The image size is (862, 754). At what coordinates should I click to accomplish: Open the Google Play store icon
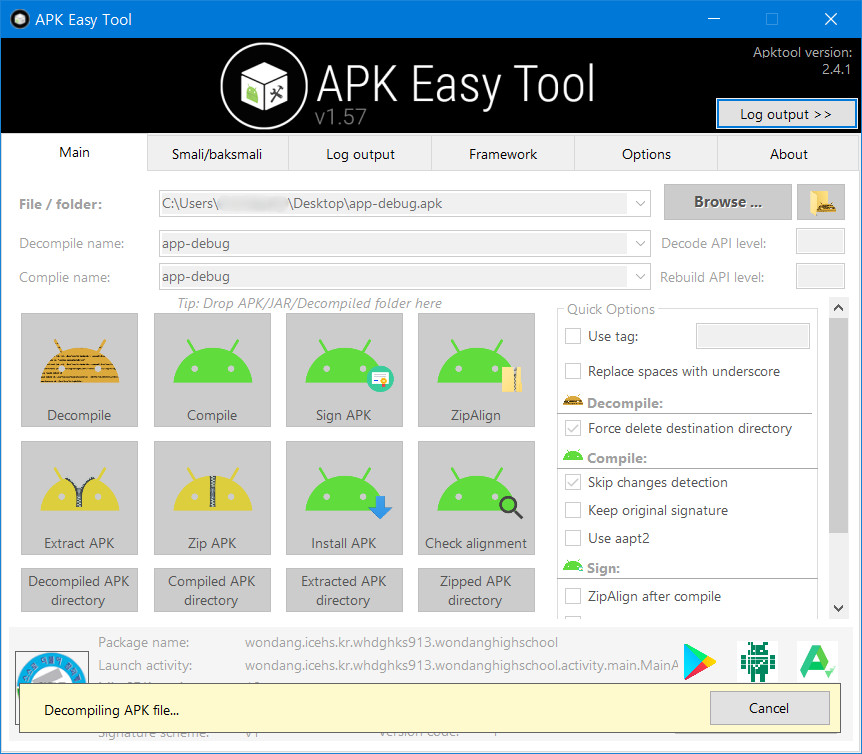click(x=699, y=661)
